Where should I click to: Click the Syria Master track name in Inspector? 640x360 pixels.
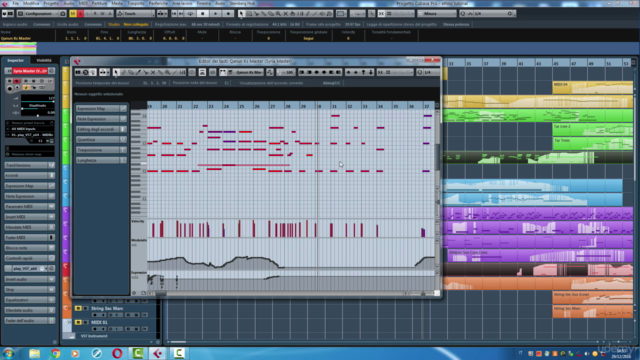(30, 71)
